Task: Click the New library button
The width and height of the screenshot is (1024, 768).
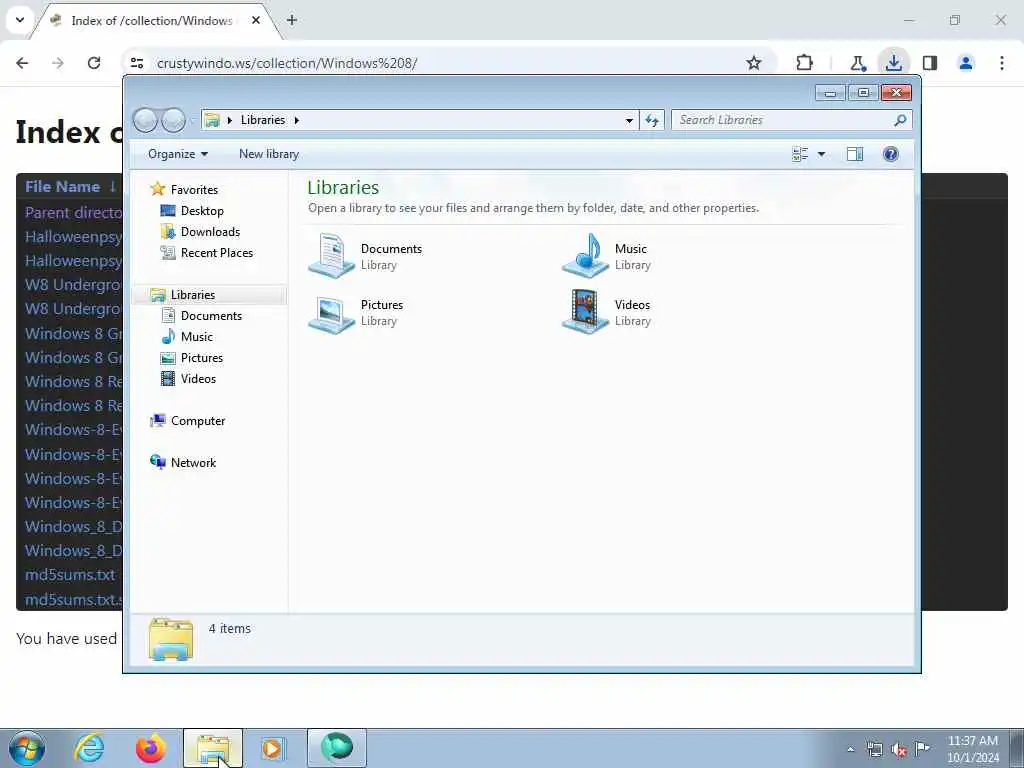Action: coord(269,154)
